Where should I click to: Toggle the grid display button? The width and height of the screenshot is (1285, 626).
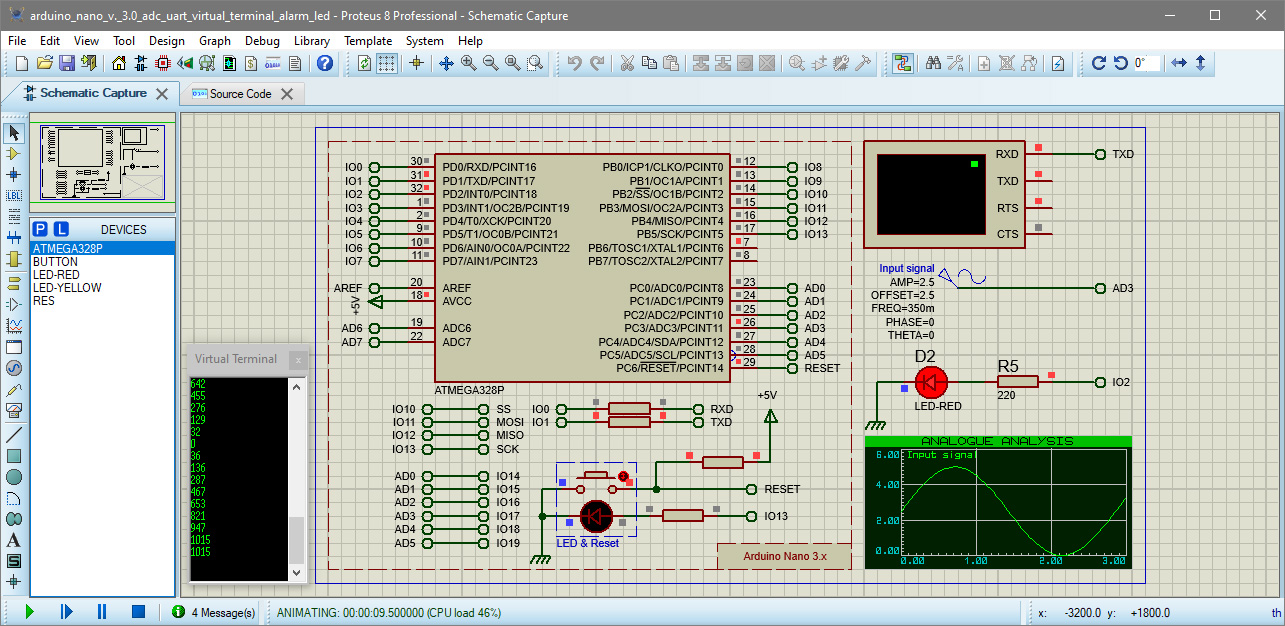[x=386, y=63]
